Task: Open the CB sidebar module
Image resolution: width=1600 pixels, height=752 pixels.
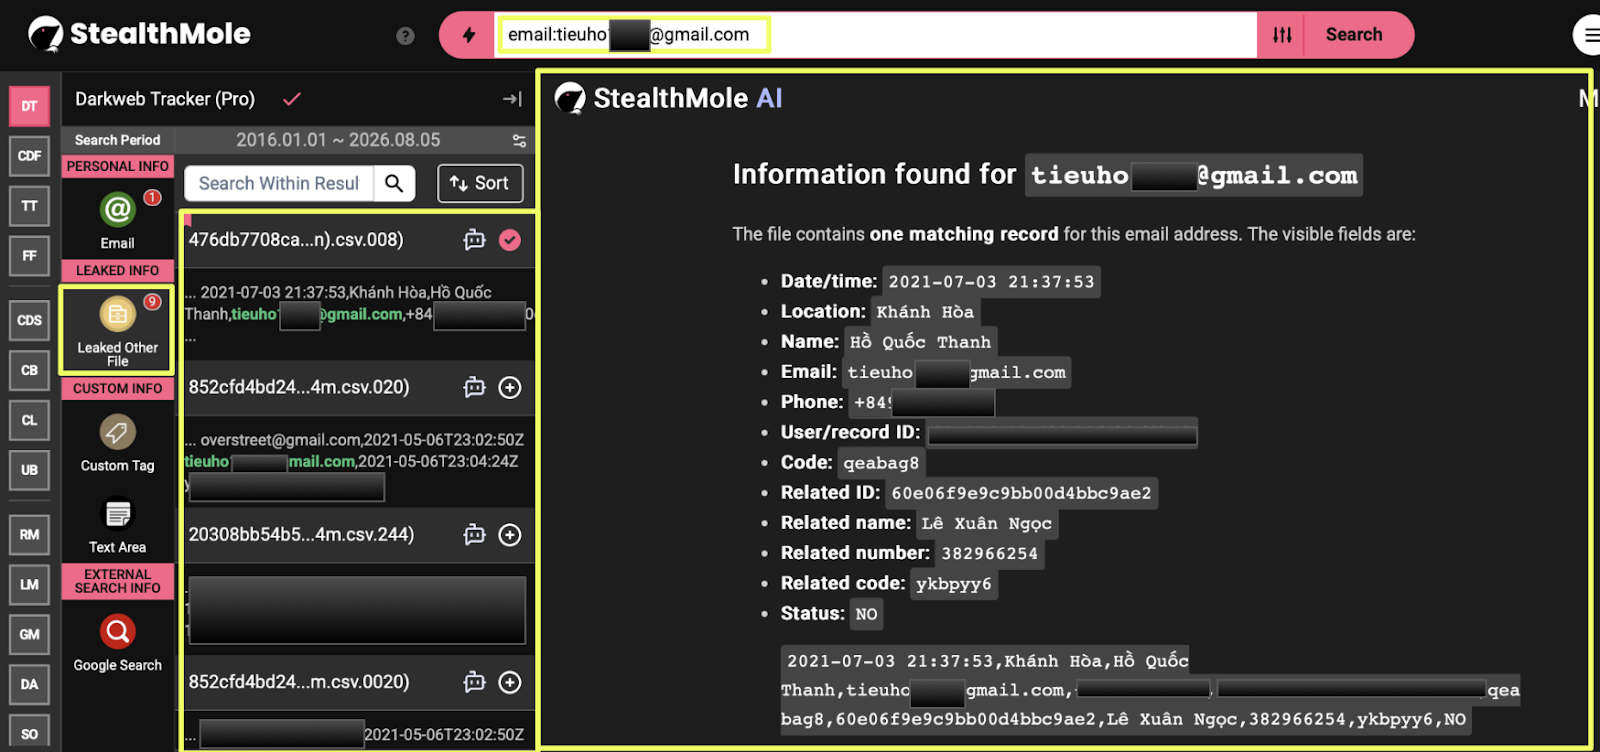Action: (x=29, y=371)
